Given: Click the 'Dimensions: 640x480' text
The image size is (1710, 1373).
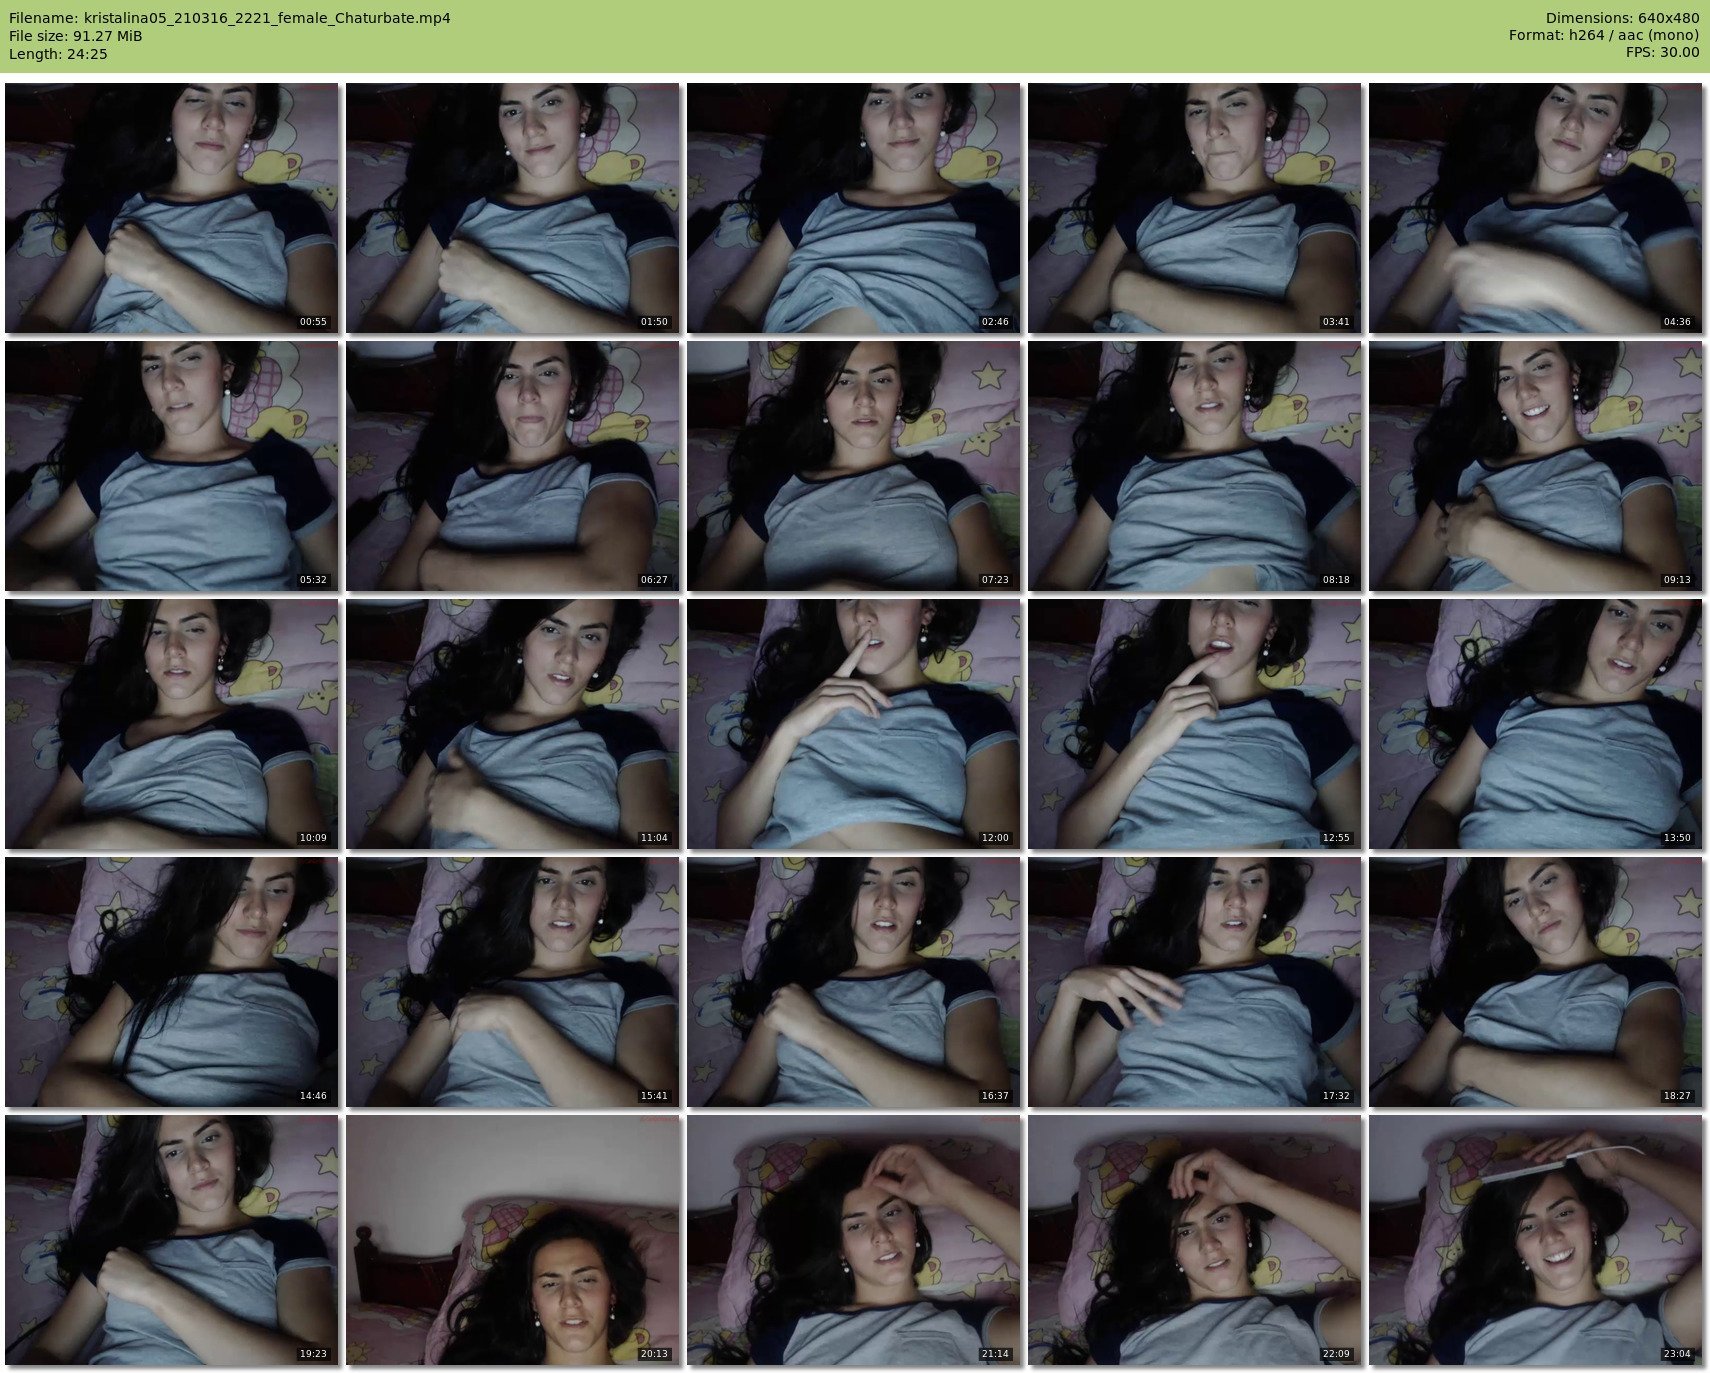Looking at the screenshot, I should 1622,18.
